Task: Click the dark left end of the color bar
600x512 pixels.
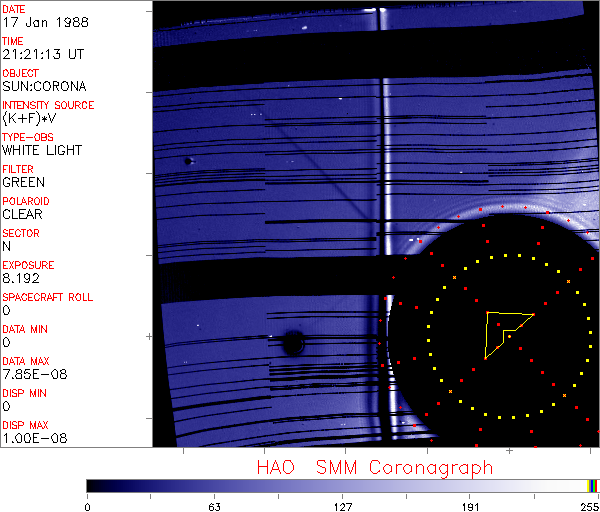Action: pos(94,486)
